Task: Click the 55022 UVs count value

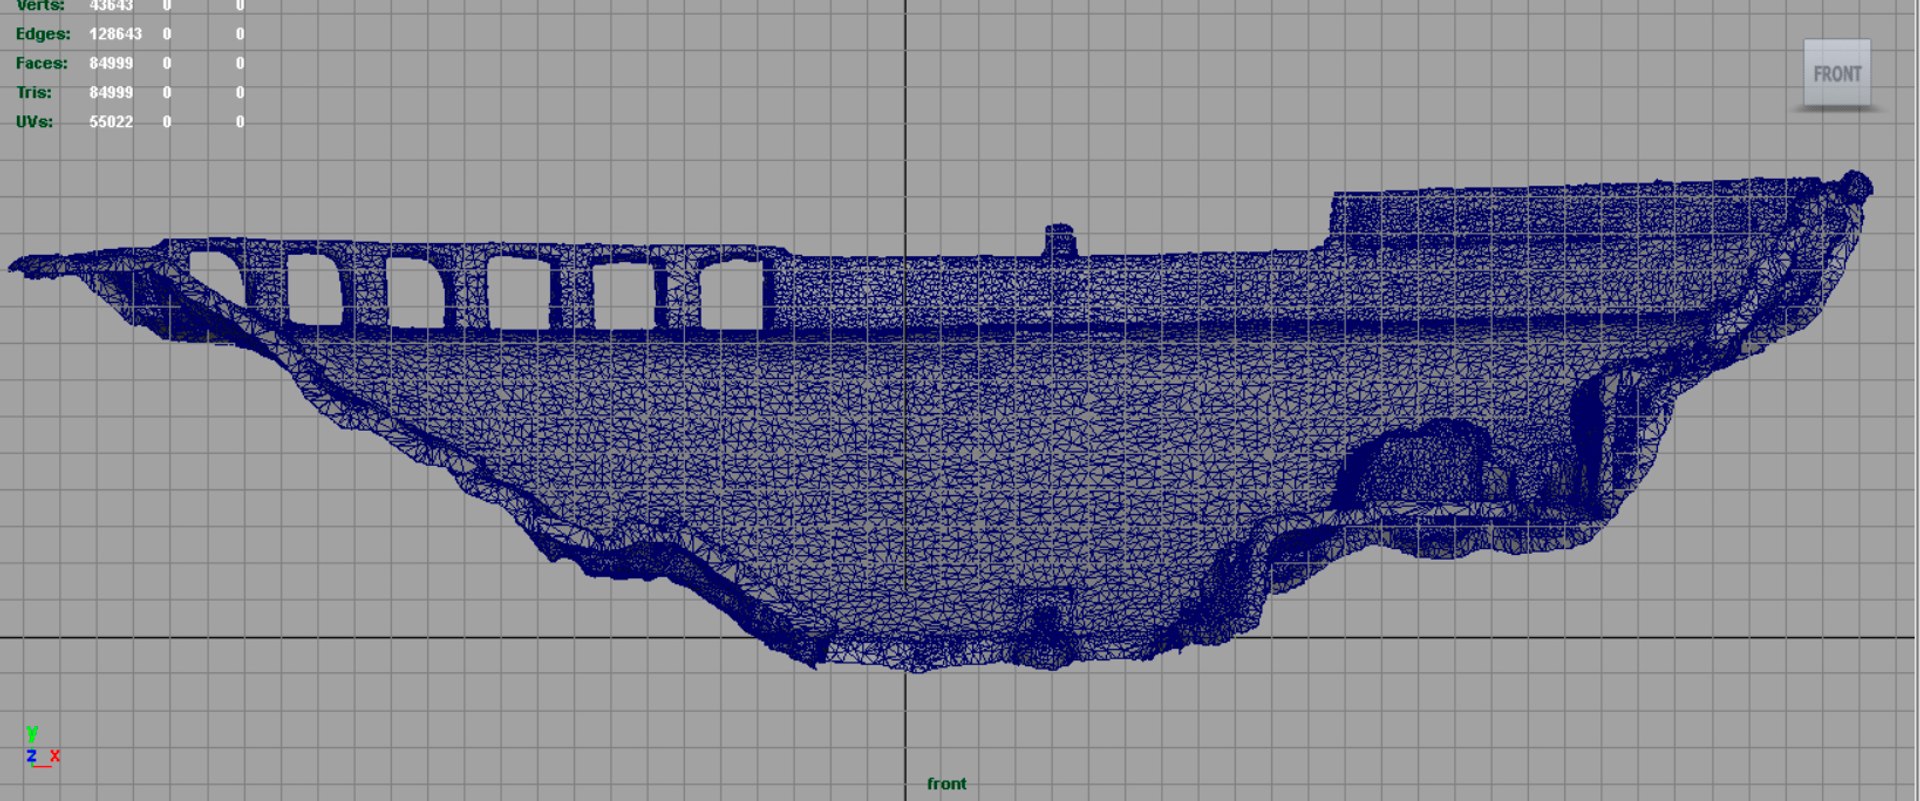Action: pyautogui.click(x=111, y=122)
